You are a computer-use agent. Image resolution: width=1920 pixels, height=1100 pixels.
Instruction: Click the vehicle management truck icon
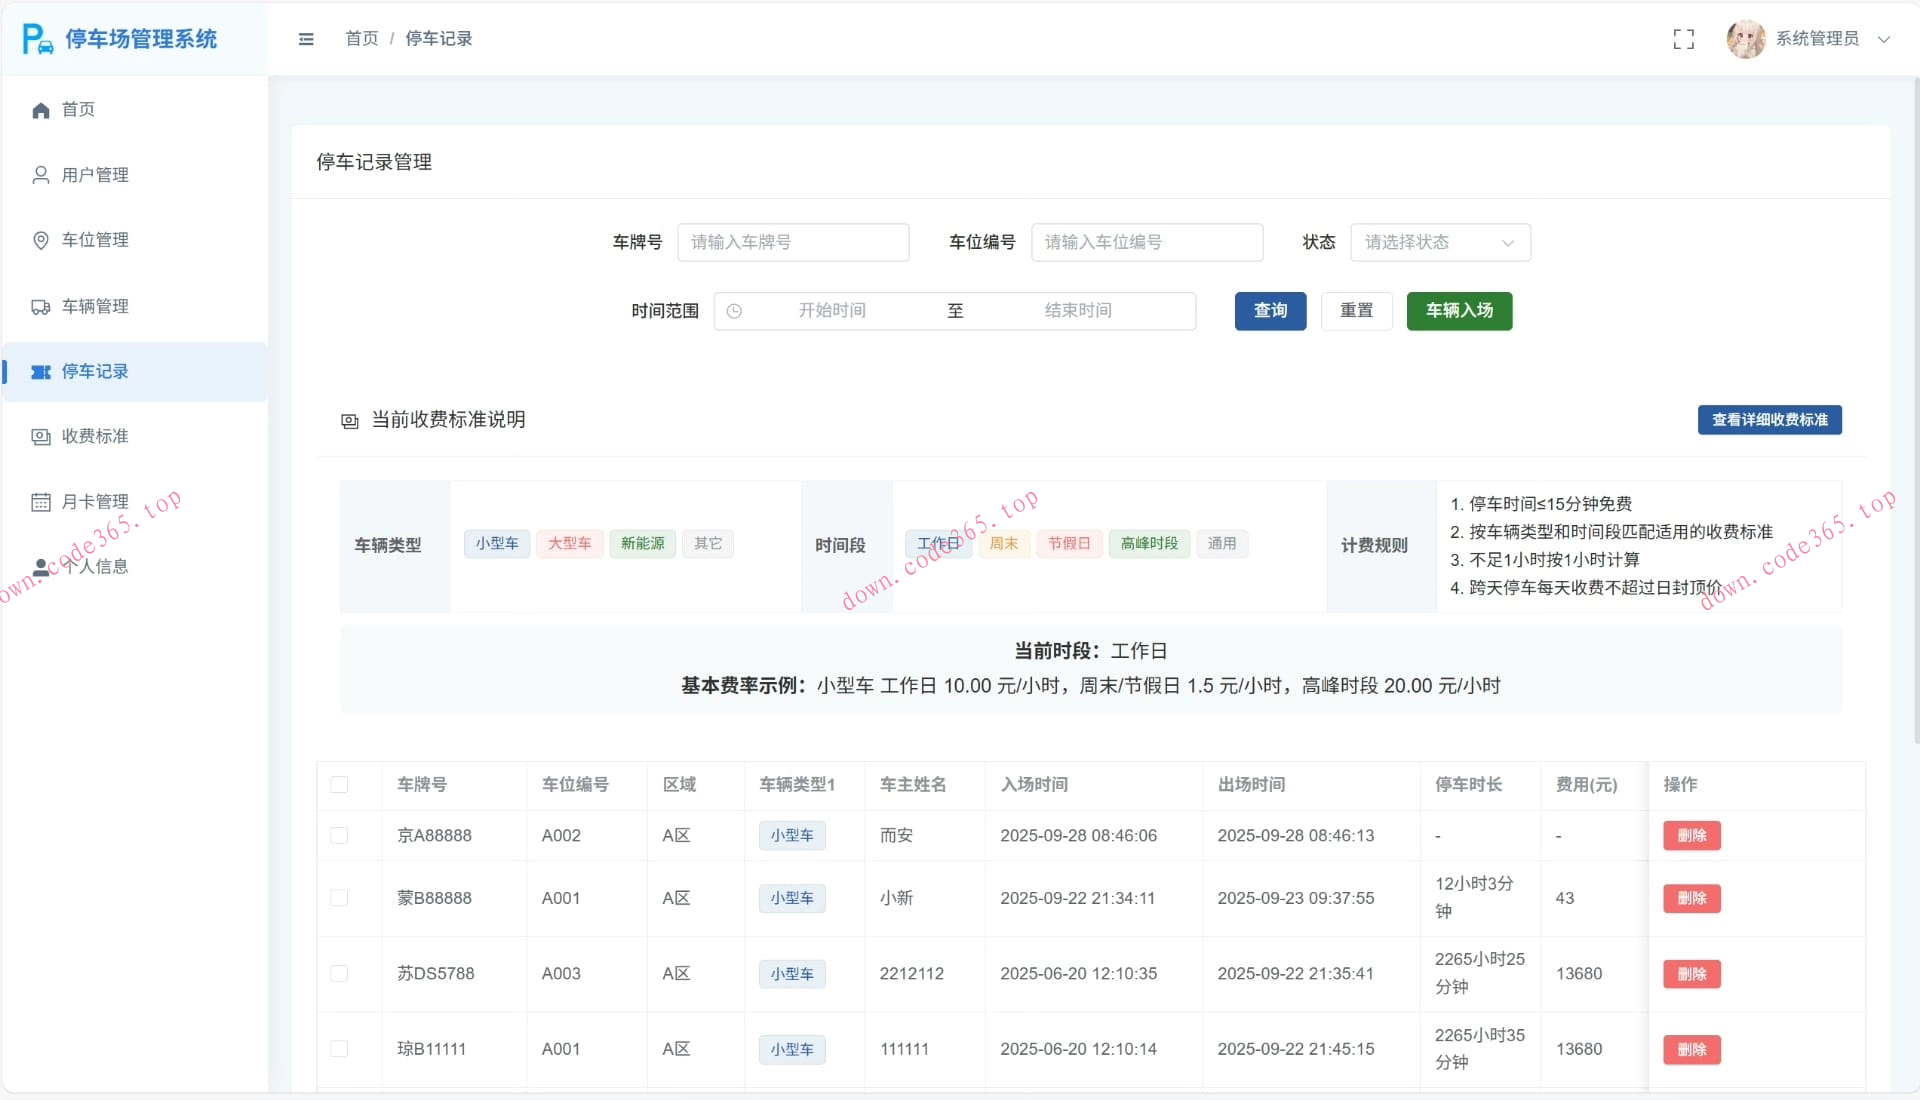(x=41, y=307)
